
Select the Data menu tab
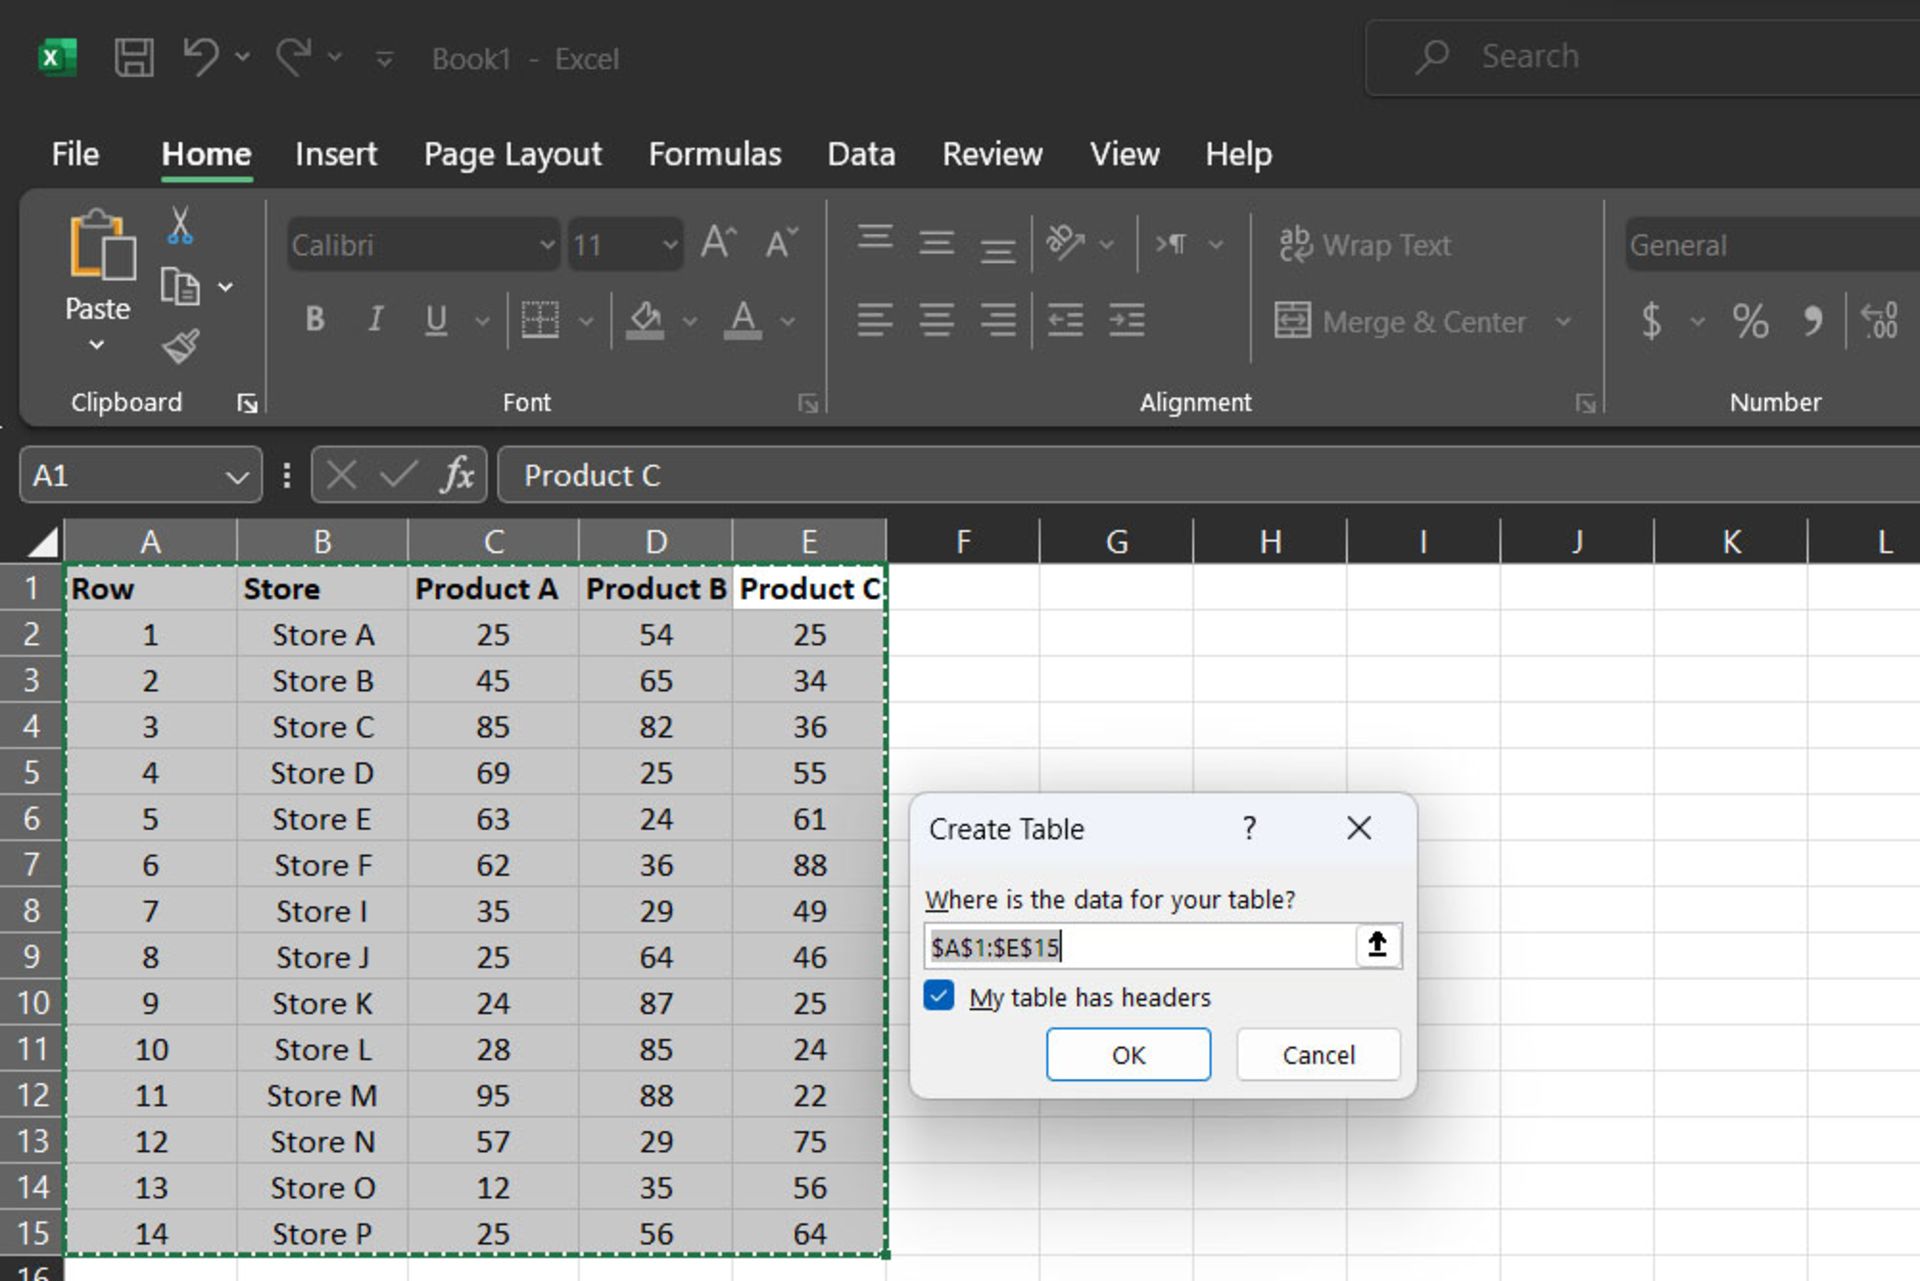pyautogui.click(x=858, y=153)
